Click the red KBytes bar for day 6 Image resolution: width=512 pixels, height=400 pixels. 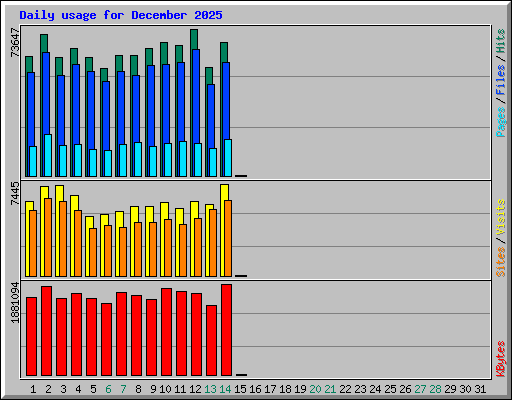tap(106, 339)
